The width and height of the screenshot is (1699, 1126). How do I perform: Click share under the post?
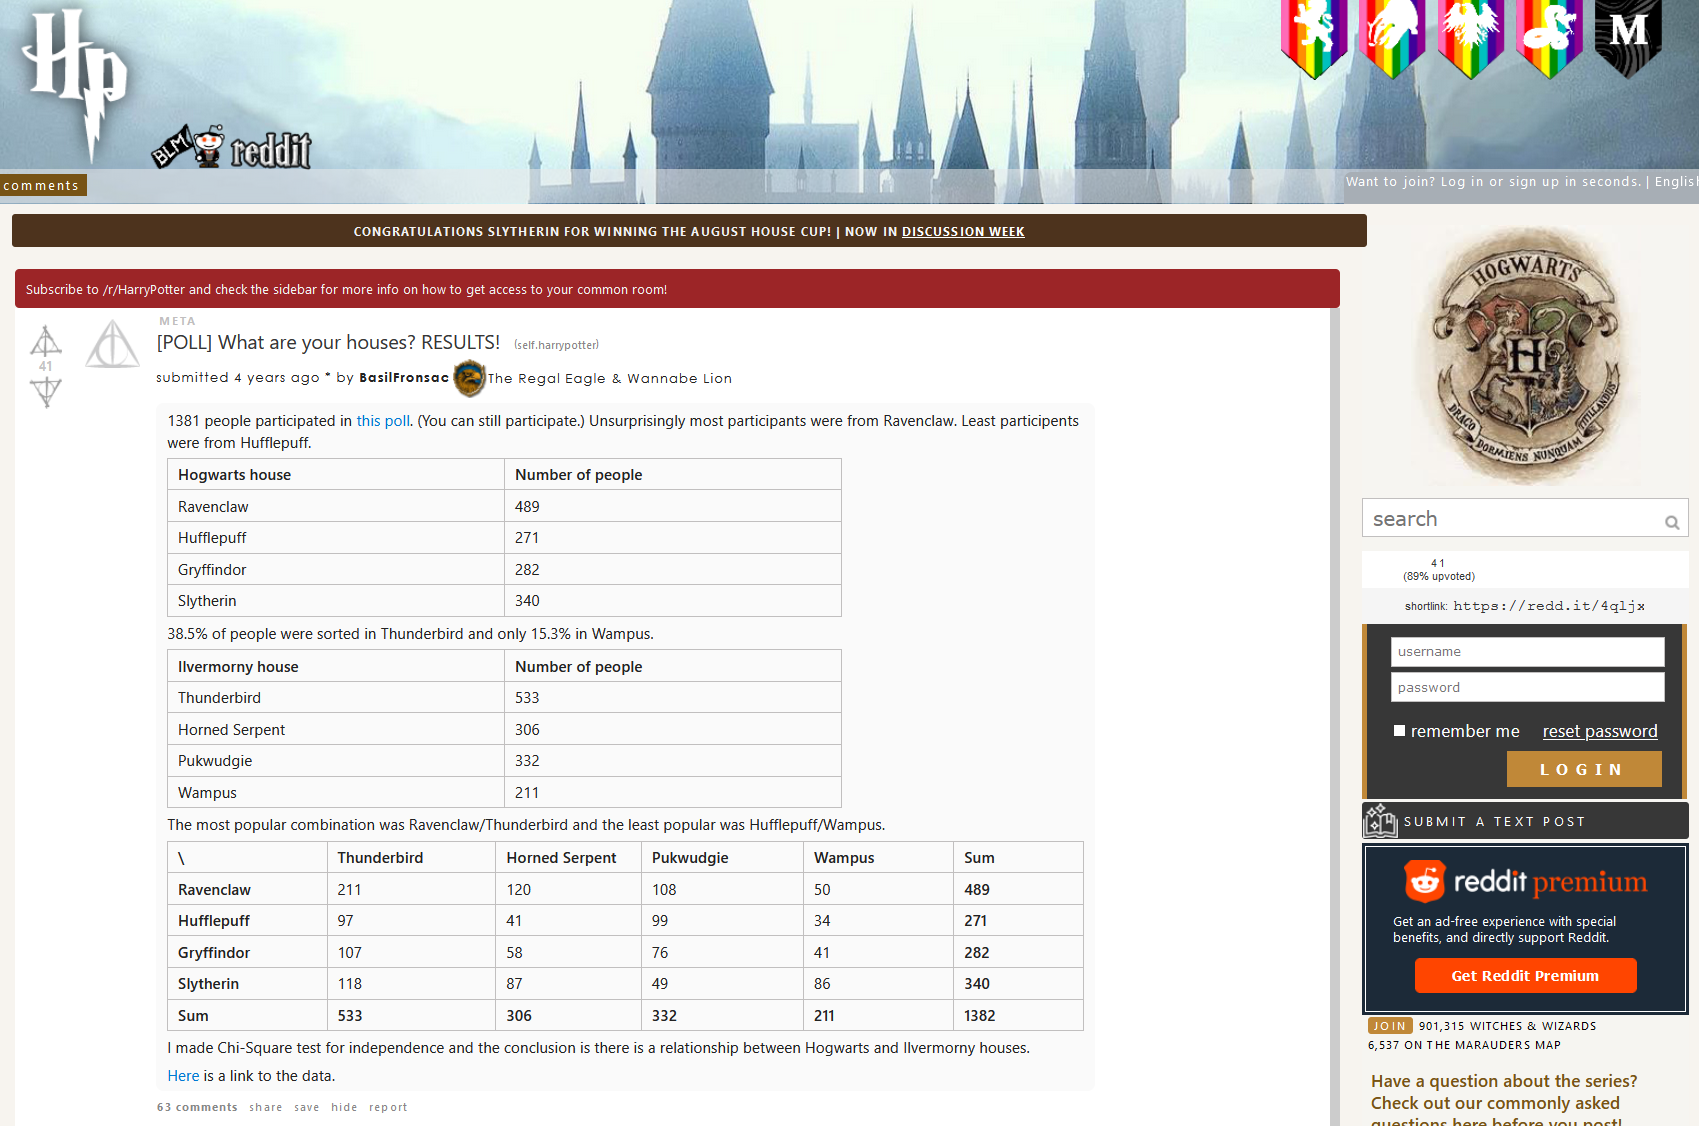[x=266, y=1107]
